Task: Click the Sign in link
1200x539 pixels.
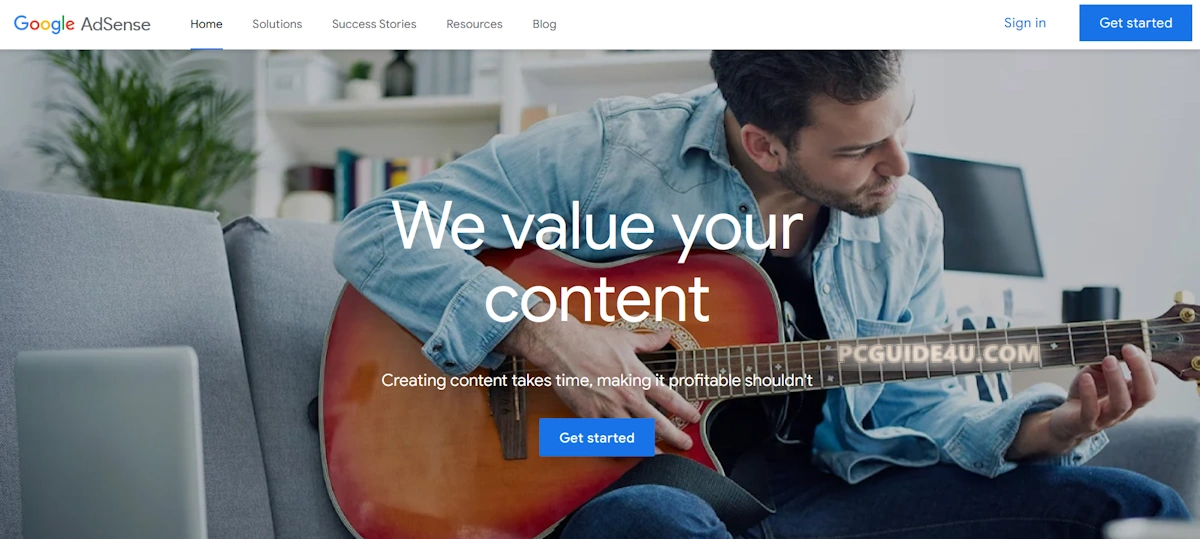Action: click(x=1025, y=23)
